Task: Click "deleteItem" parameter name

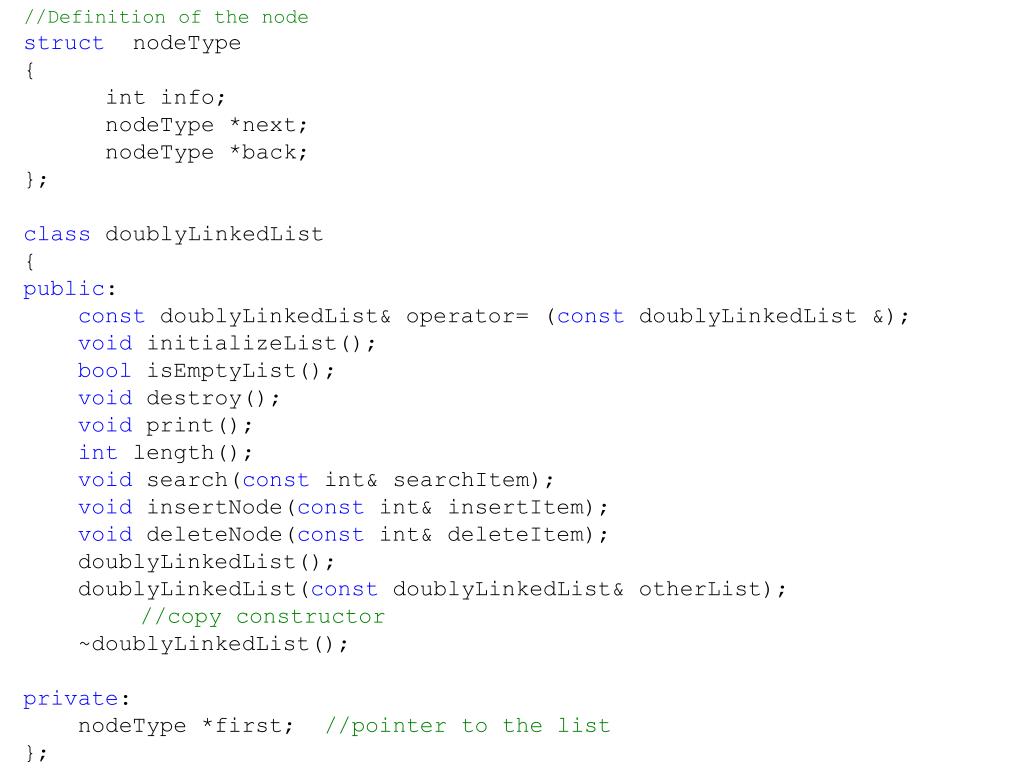Action: pos(516,536)
